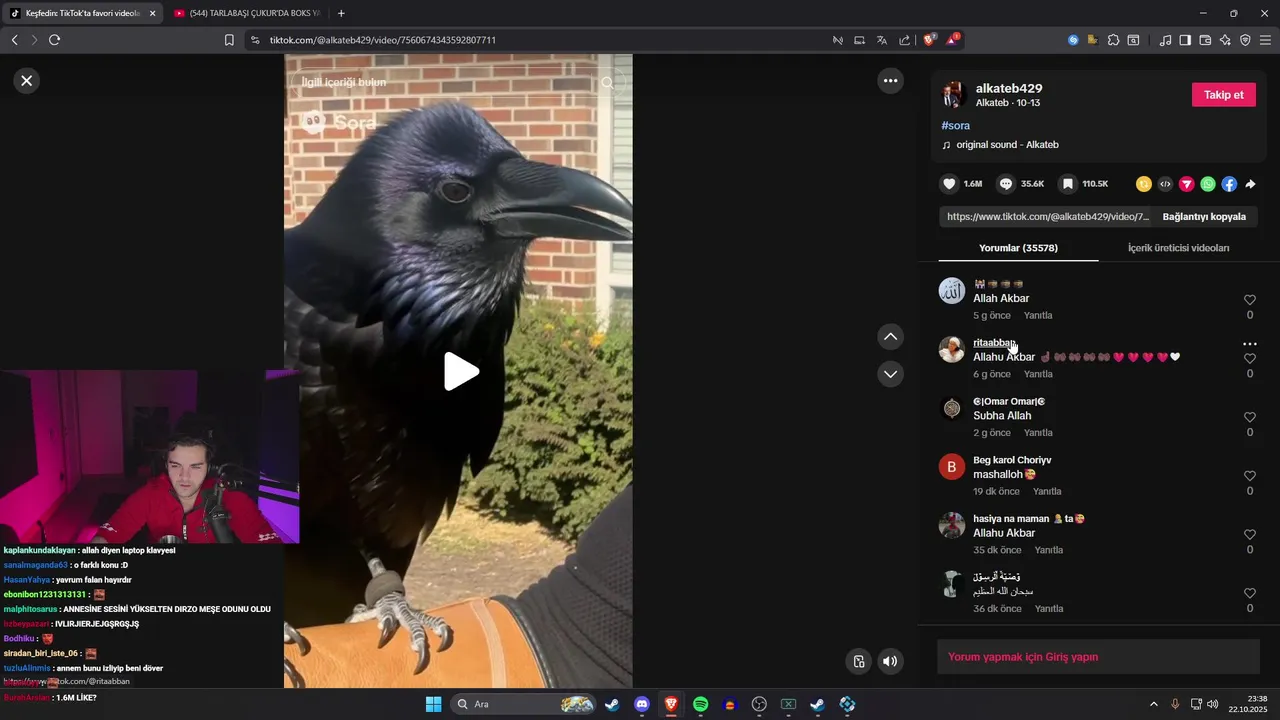Play the paused raven video
This screenshot has height=720, width=1280.
(x=461, y=371)
